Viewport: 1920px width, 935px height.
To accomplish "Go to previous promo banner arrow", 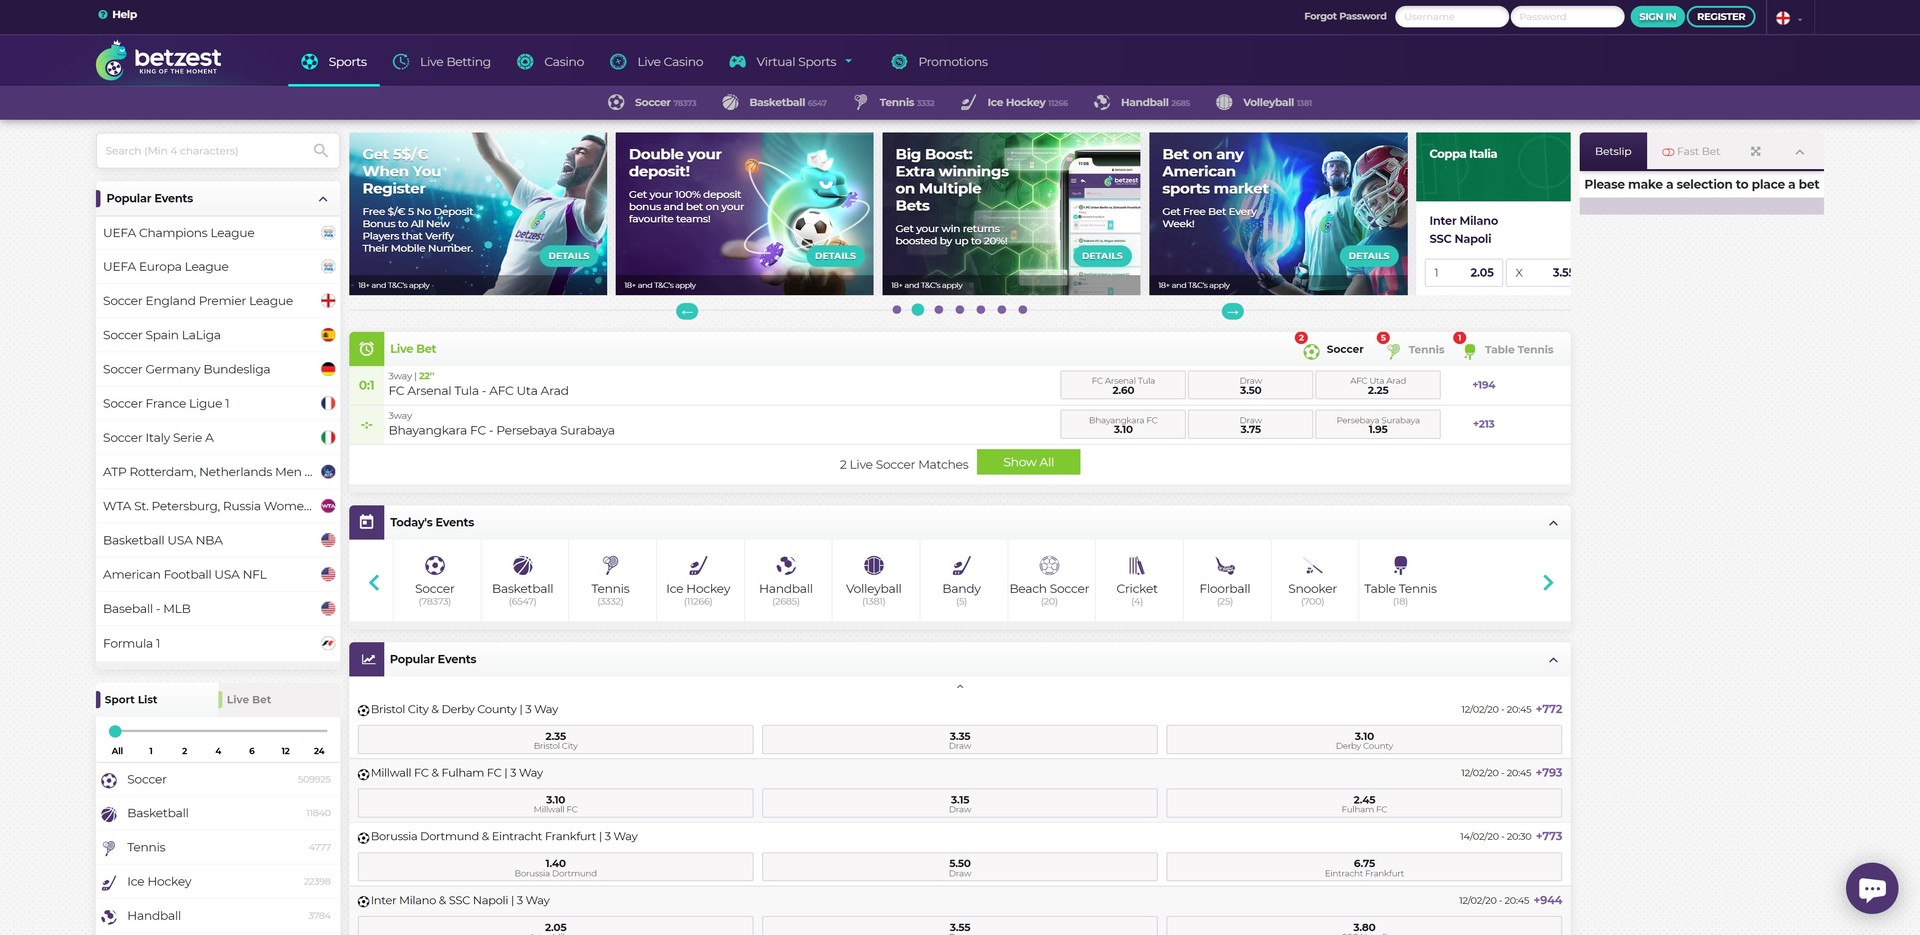I will click(687, 311).
